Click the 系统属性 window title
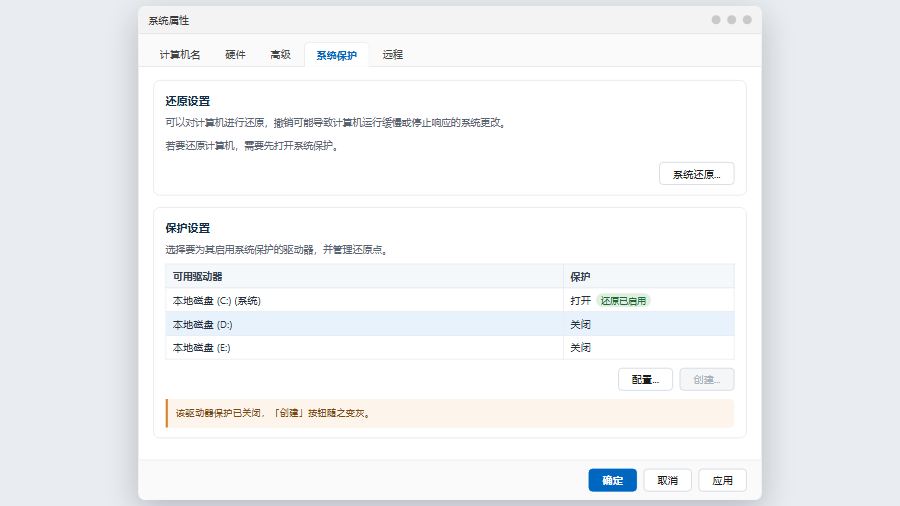This screenshot has height=506, width=900. coord(169,21)
